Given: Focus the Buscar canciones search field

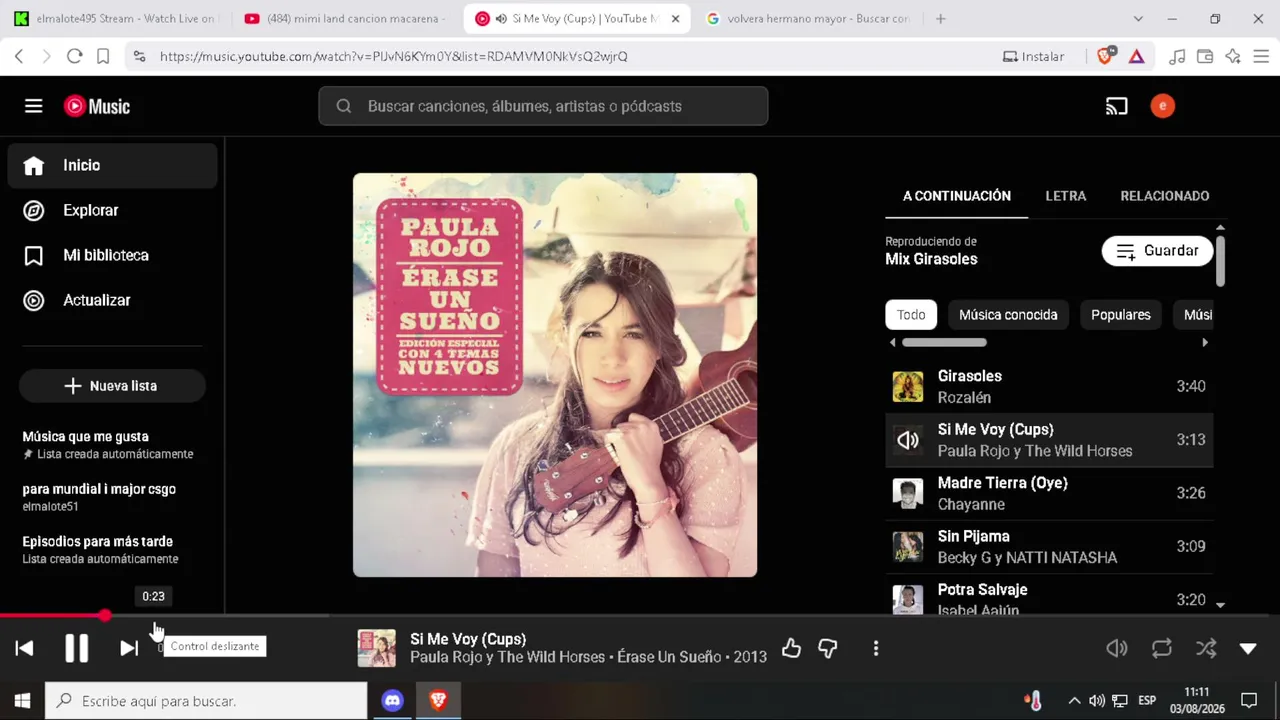Looking at the screenshot, I should [543, 106].
